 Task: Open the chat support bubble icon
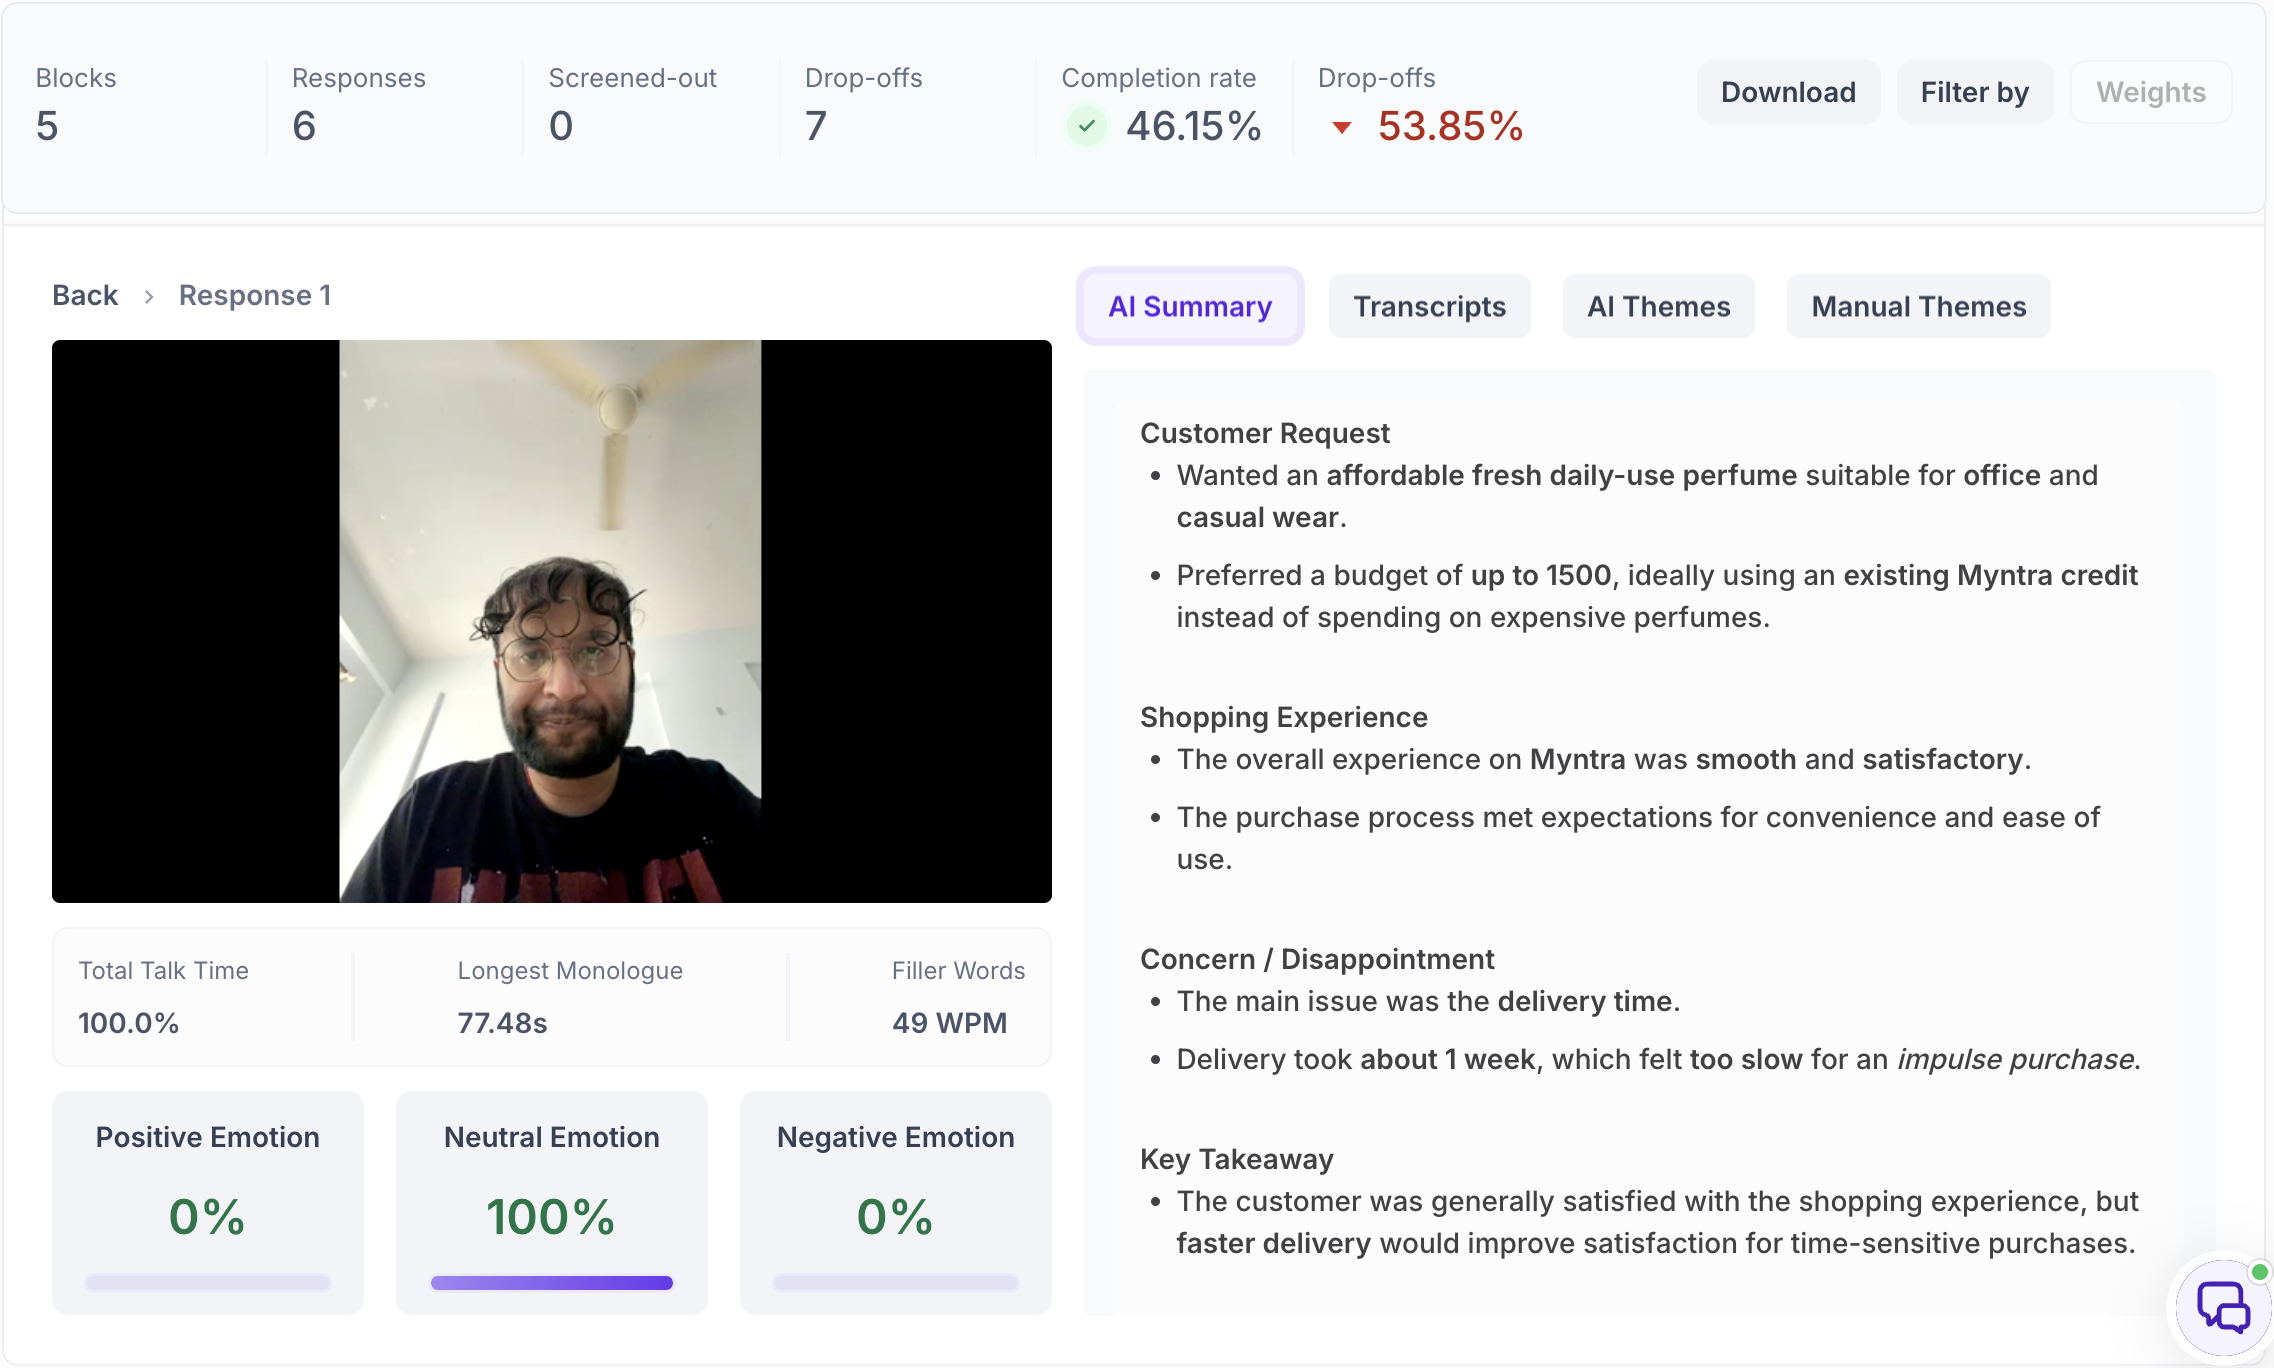(x=2223, y=1305)
